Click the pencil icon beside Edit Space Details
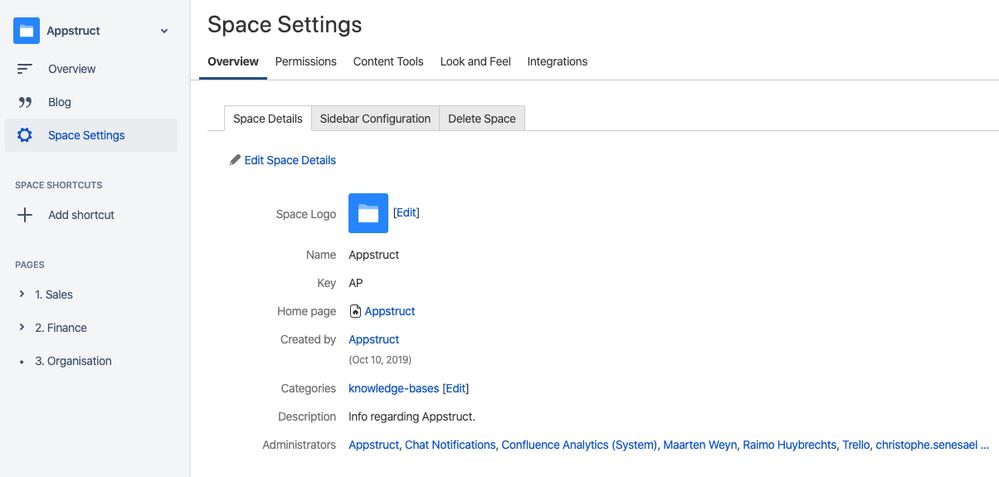This screenshot has width=999, height=477. point(235,160)
